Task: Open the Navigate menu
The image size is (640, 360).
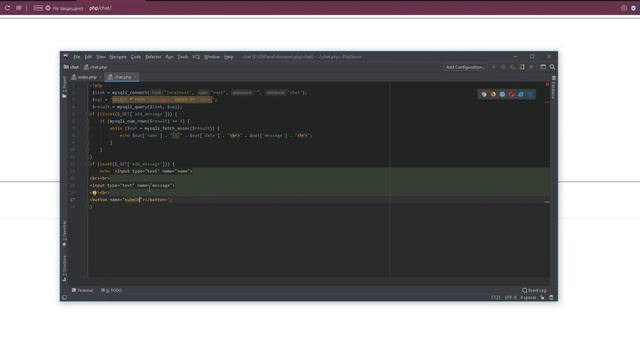Action: click(118, 57)
